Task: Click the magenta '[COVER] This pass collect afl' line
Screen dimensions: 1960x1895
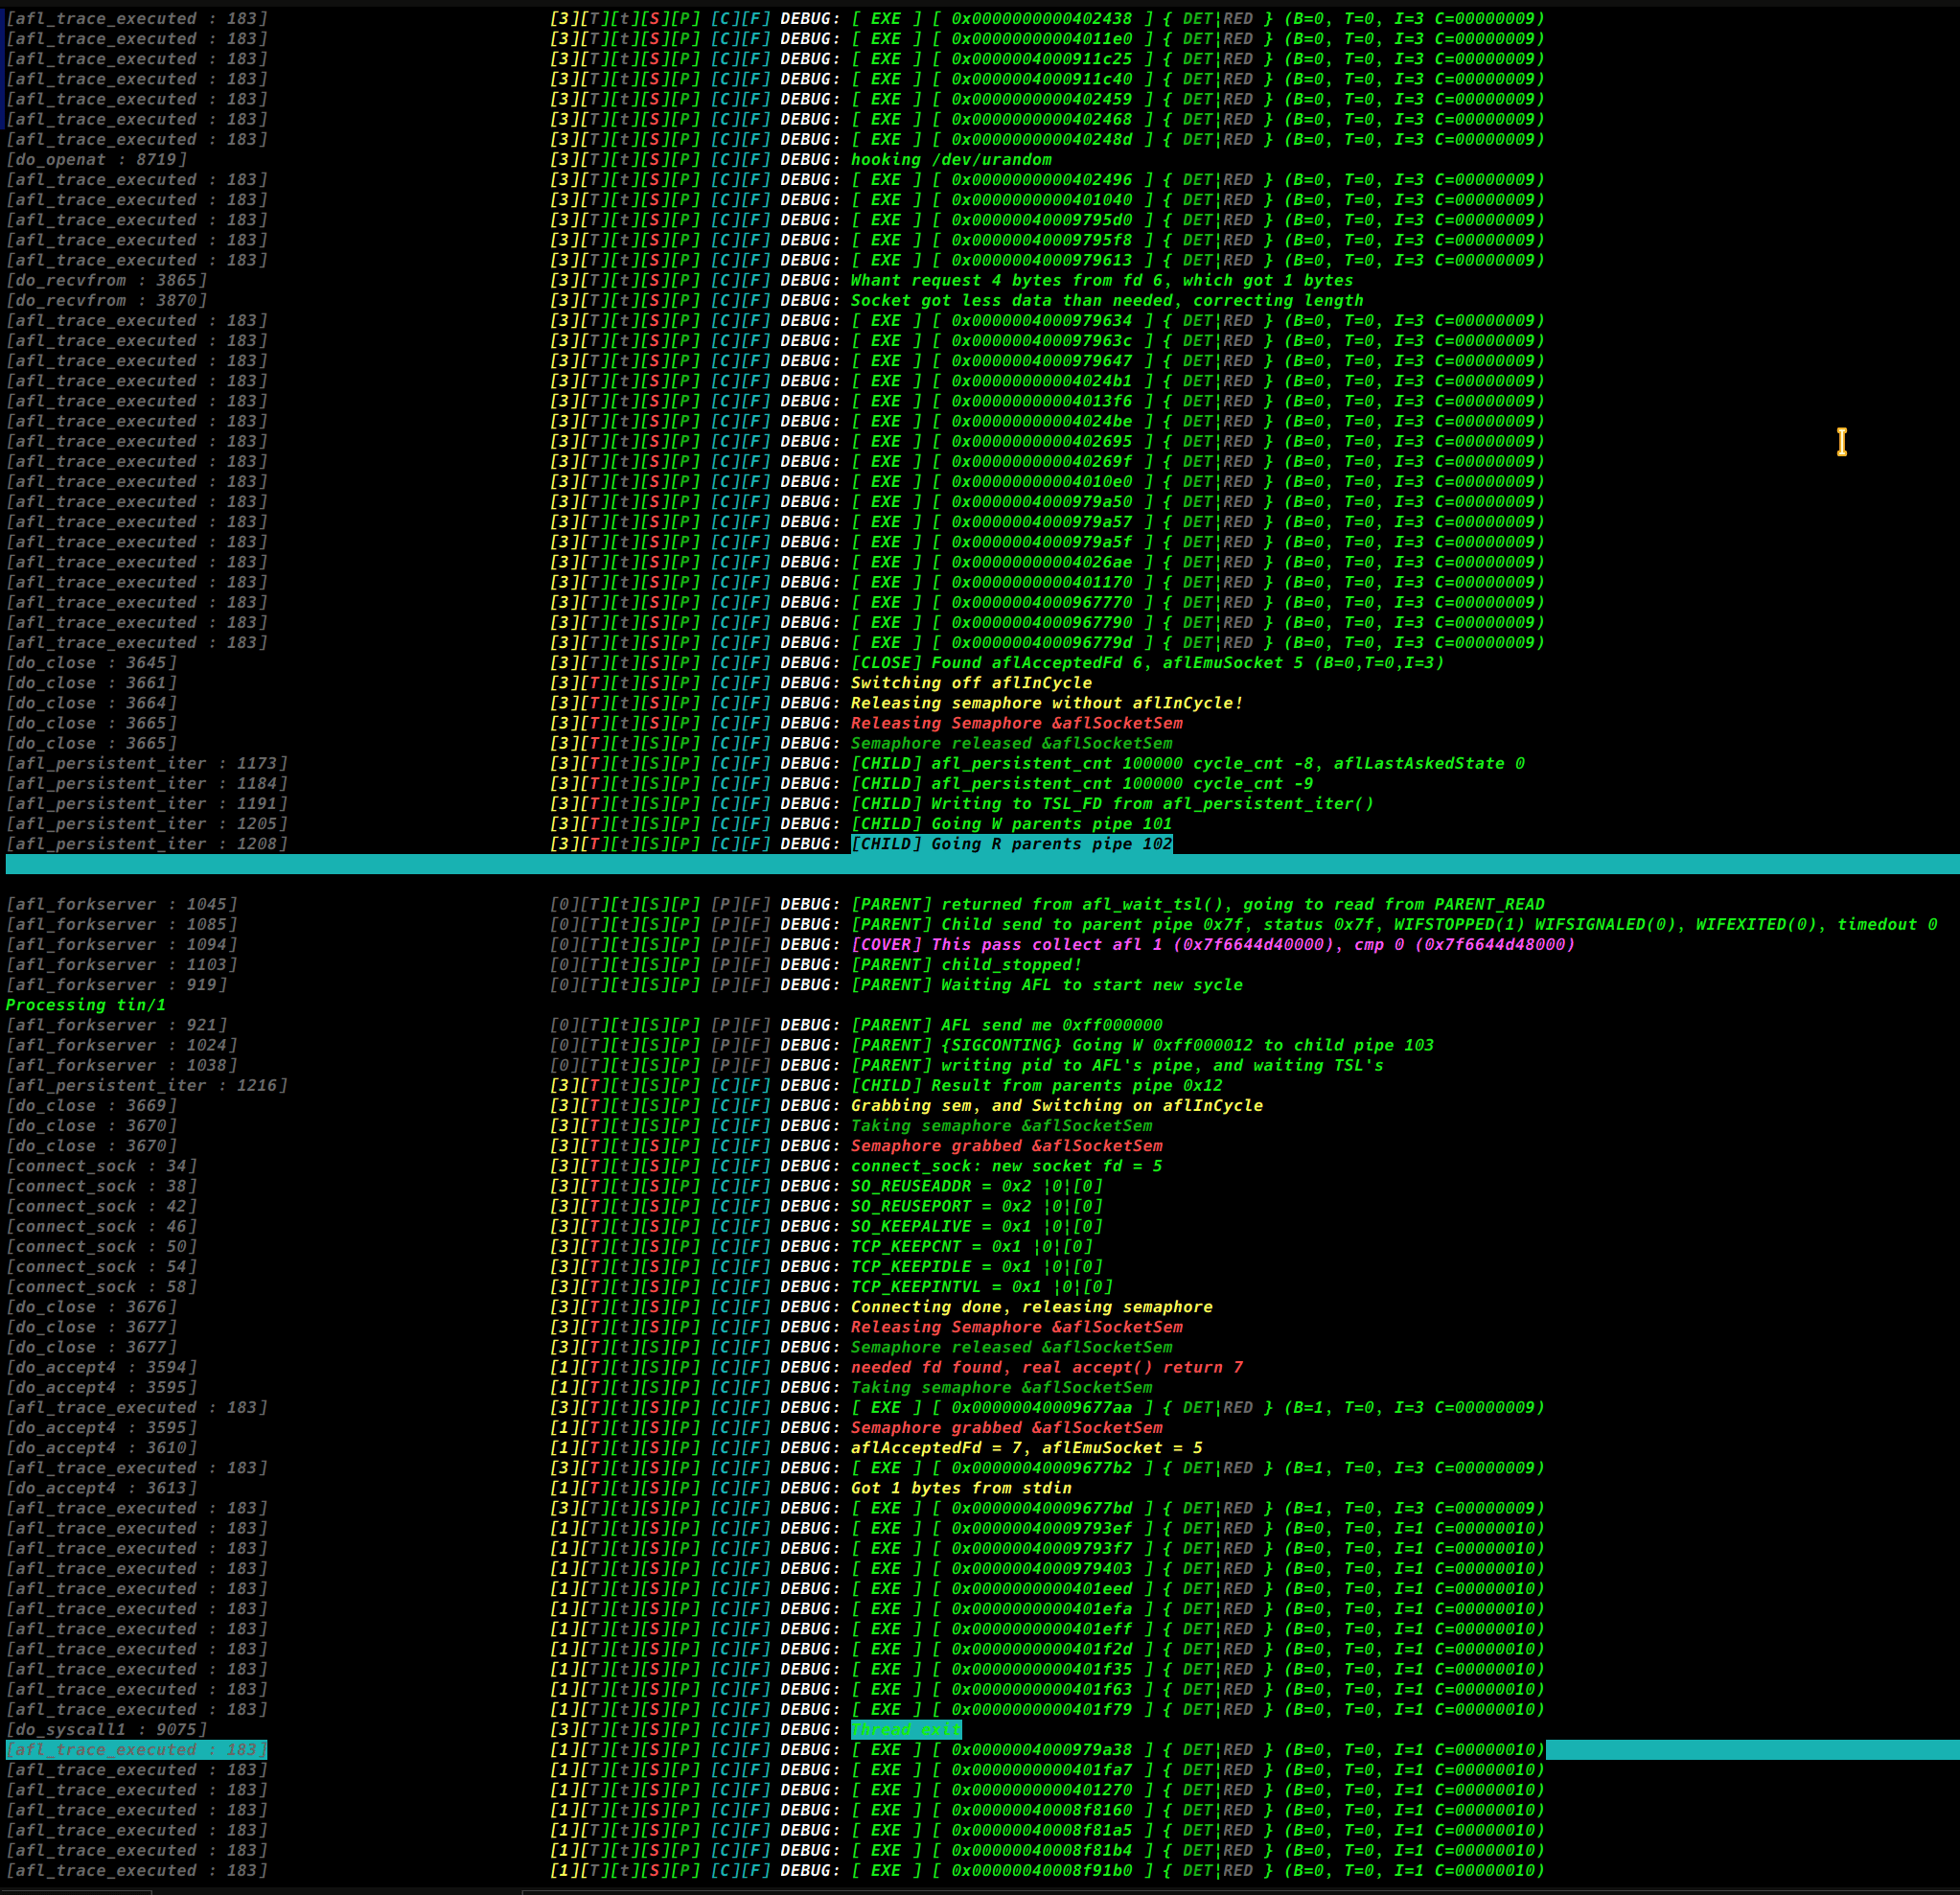Action: tap(1212, 945)
